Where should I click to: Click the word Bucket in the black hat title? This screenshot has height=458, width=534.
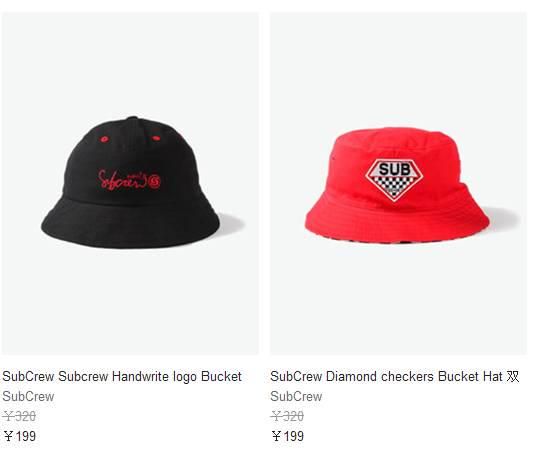221,377
